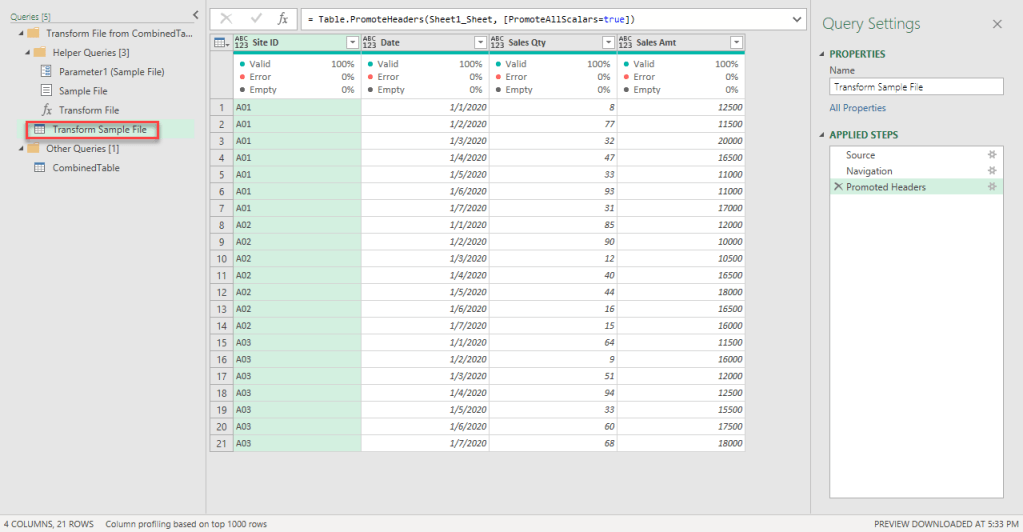Change data type icon of Site ID column
This screenshot has width=1023, height=532.
coord(243,42)
